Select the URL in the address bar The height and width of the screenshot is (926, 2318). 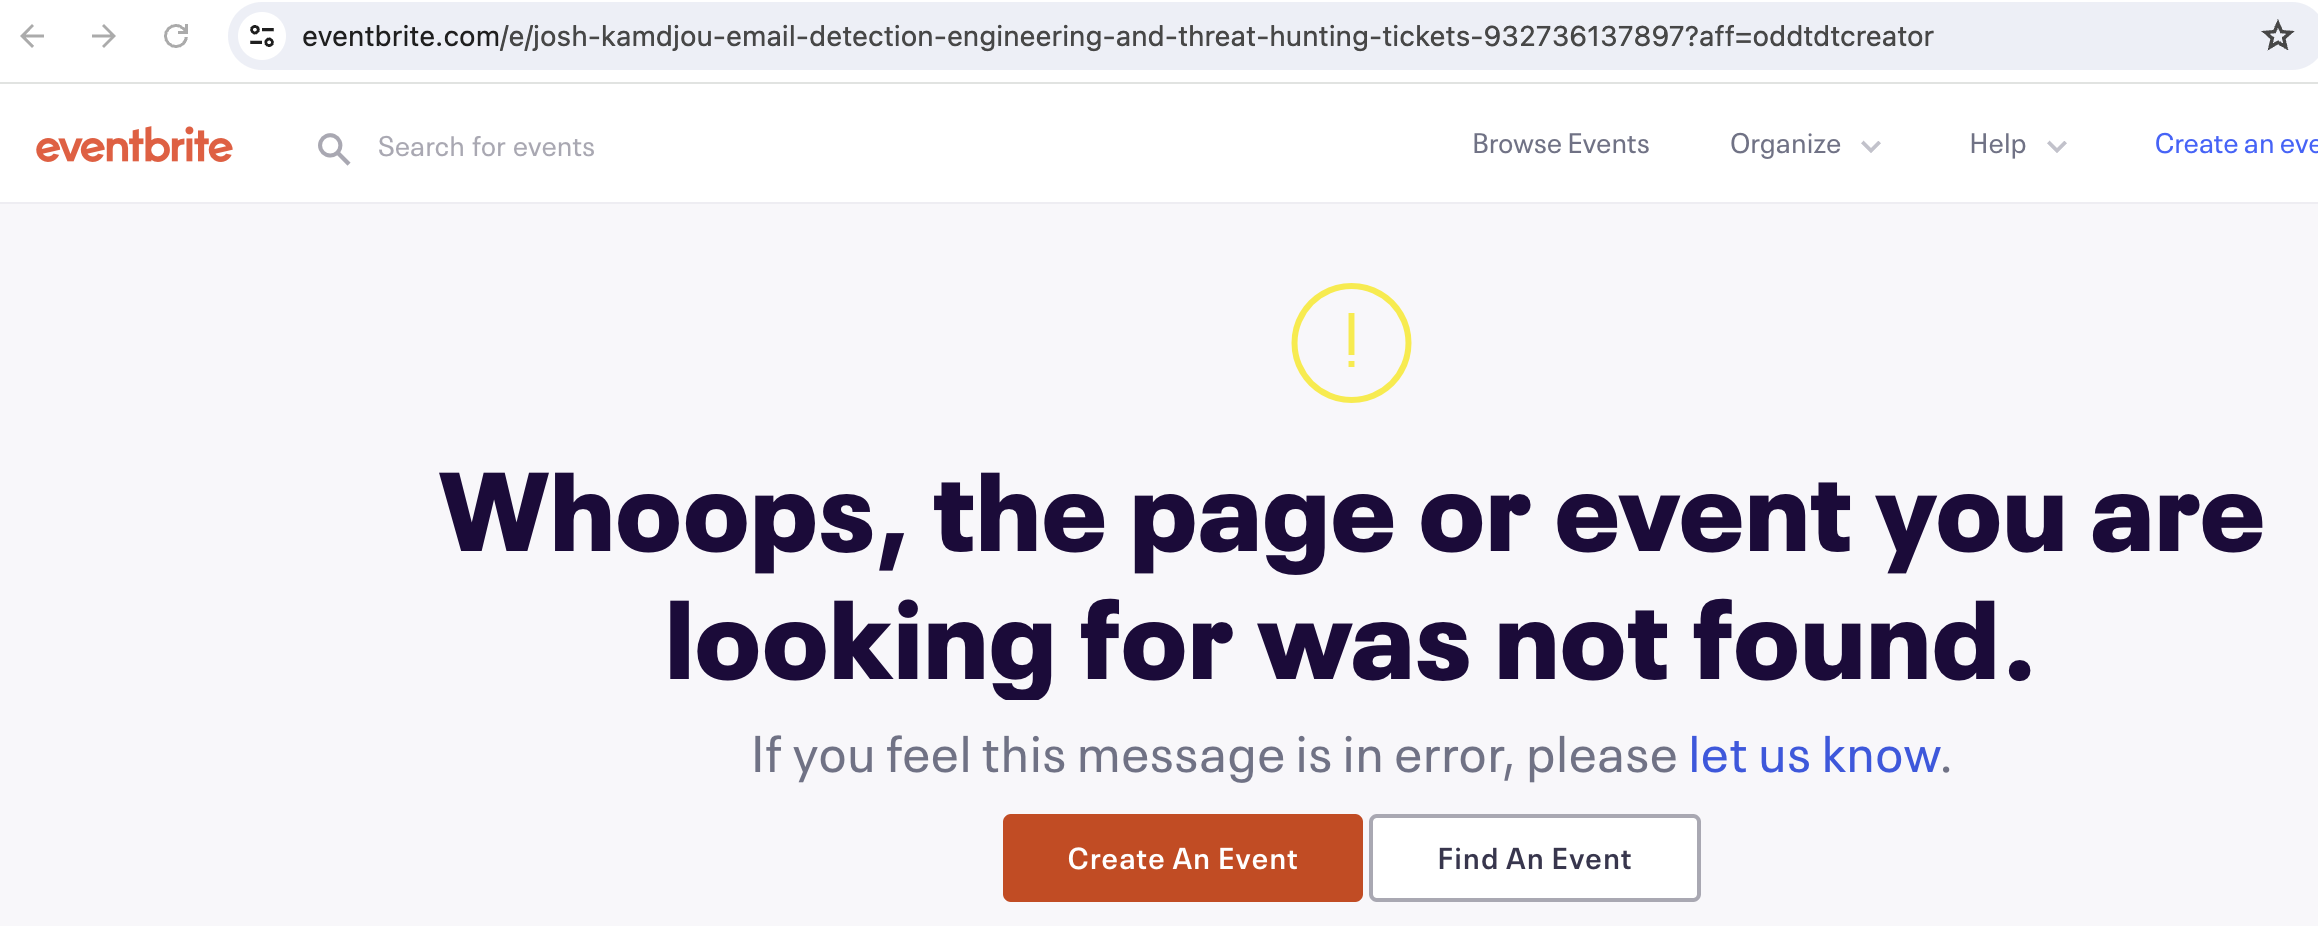[x=1117, y=37]
